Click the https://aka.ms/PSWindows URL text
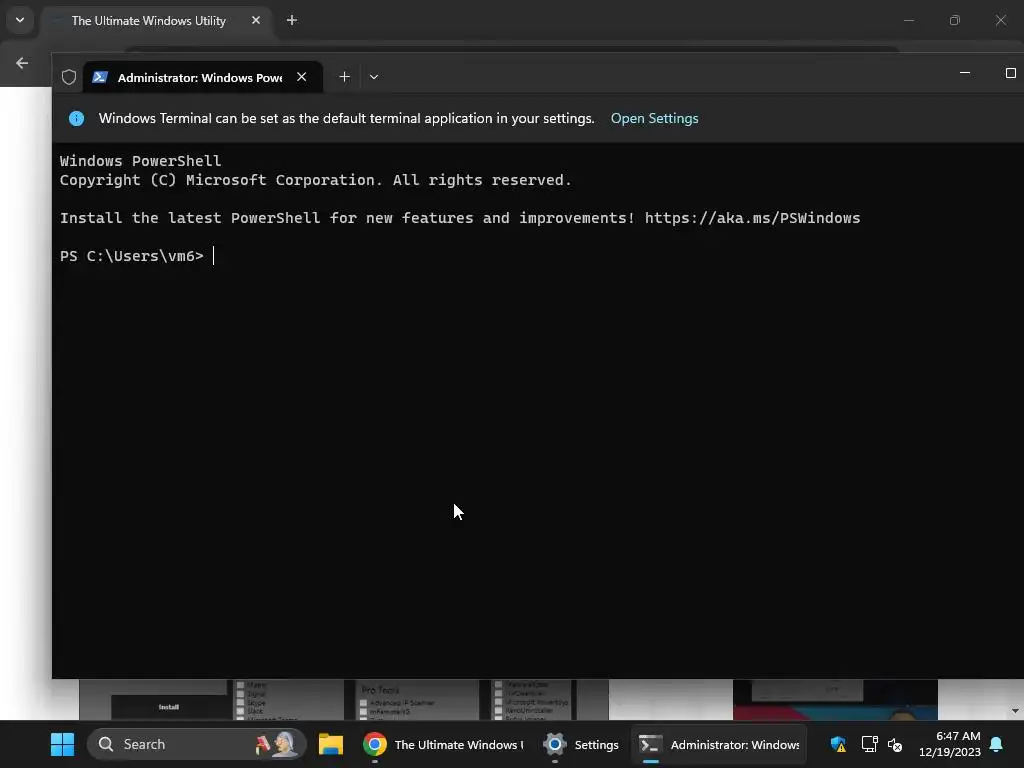Screen dimensions: 1024x768 click(x=752, y=218)
